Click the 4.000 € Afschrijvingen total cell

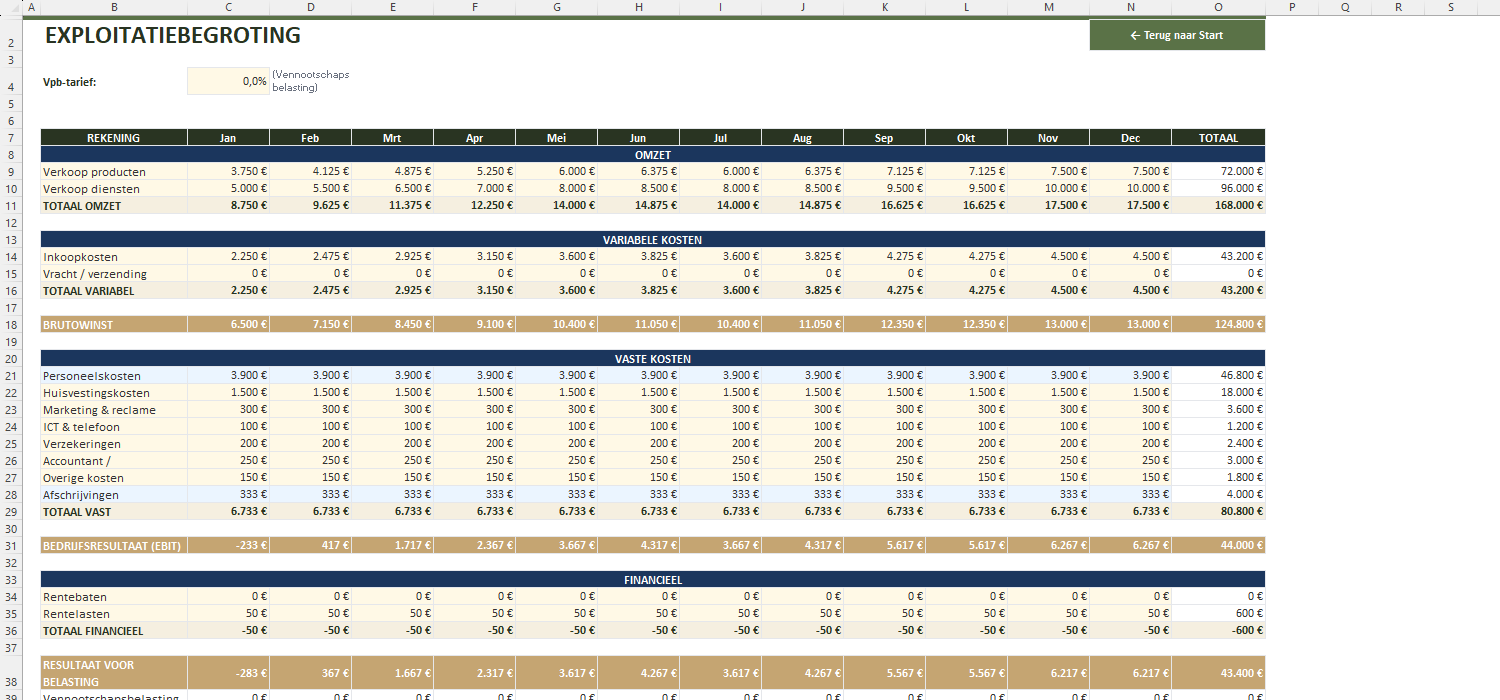(x=1218, y=495)
